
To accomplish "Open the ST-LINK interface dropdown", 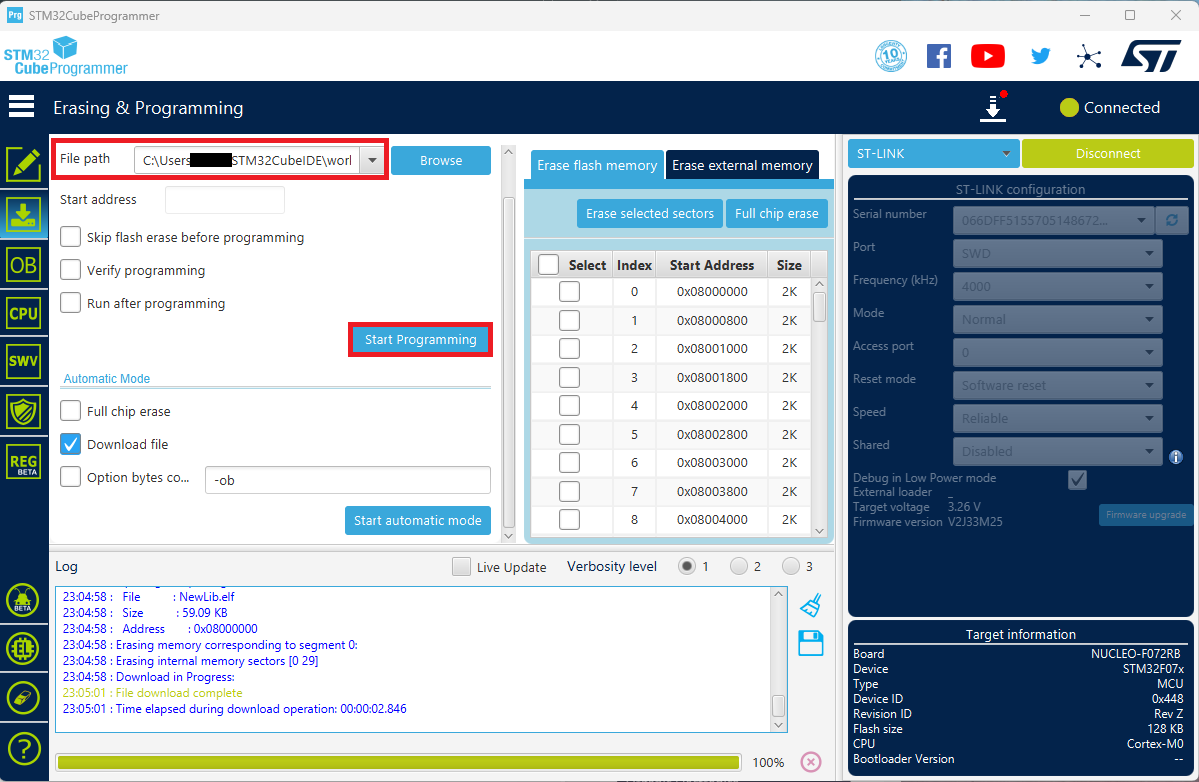I will tap(933, 154).
